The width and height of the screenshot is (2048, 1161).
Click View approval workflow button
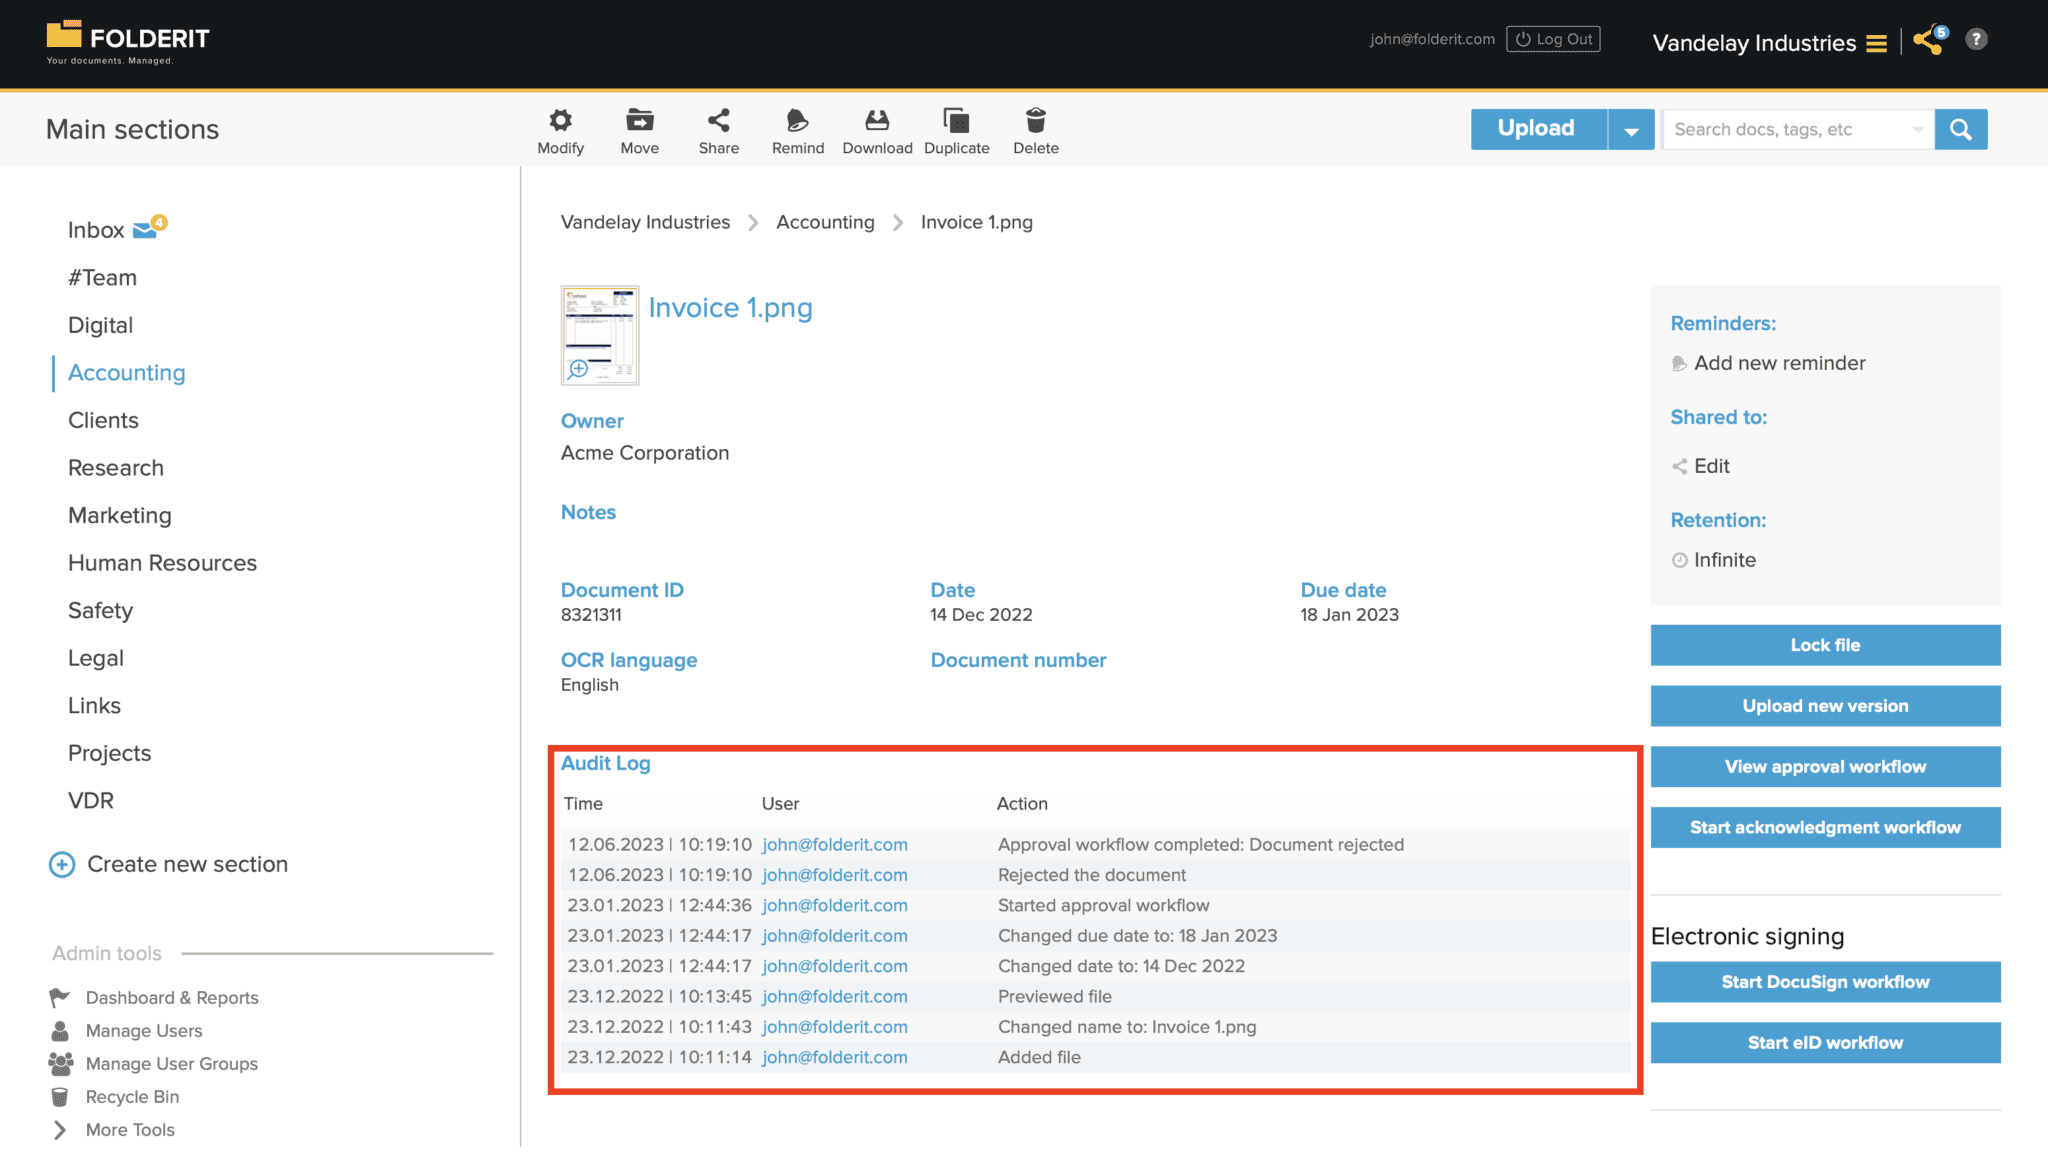pyautogui.click(x=1825, y=767)
